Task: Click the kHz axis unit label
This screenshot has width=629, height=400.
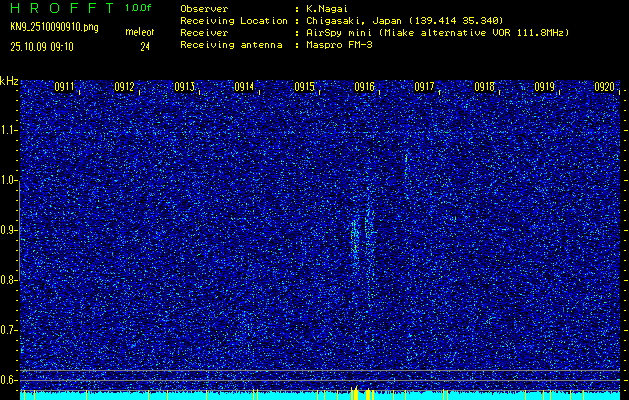Action: (9, 80)
